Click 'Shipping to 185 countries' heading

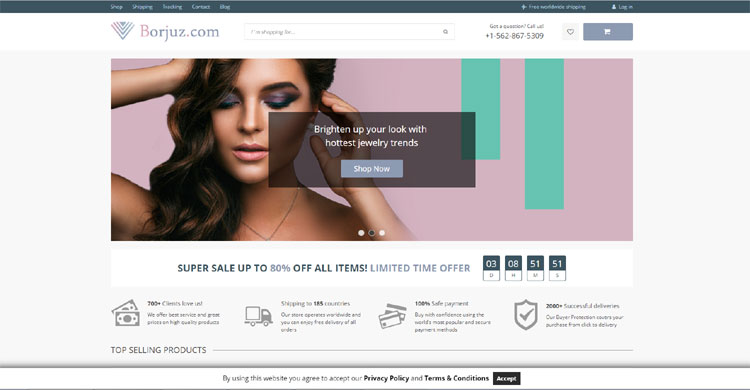pos(315,303)
